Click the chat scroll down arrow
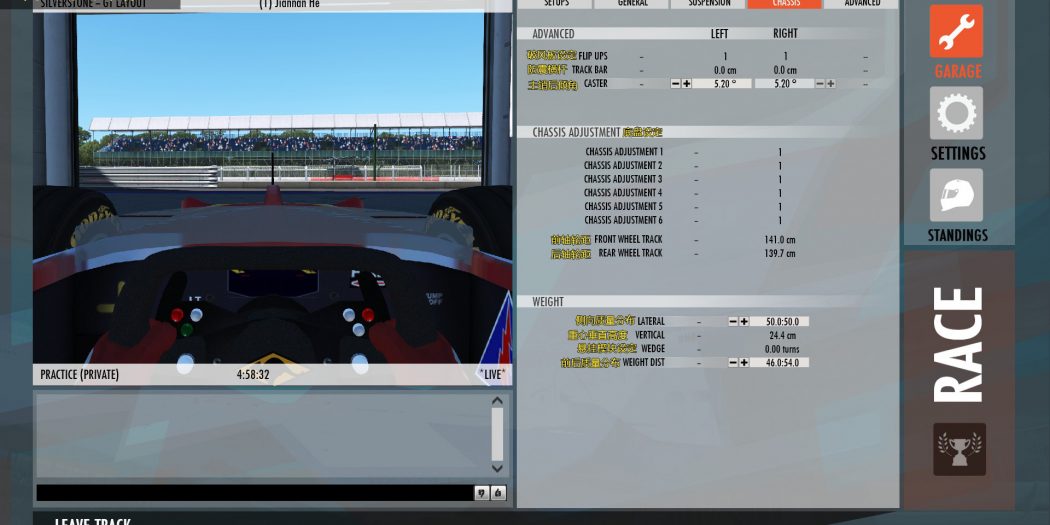 (x=497, y=469)
